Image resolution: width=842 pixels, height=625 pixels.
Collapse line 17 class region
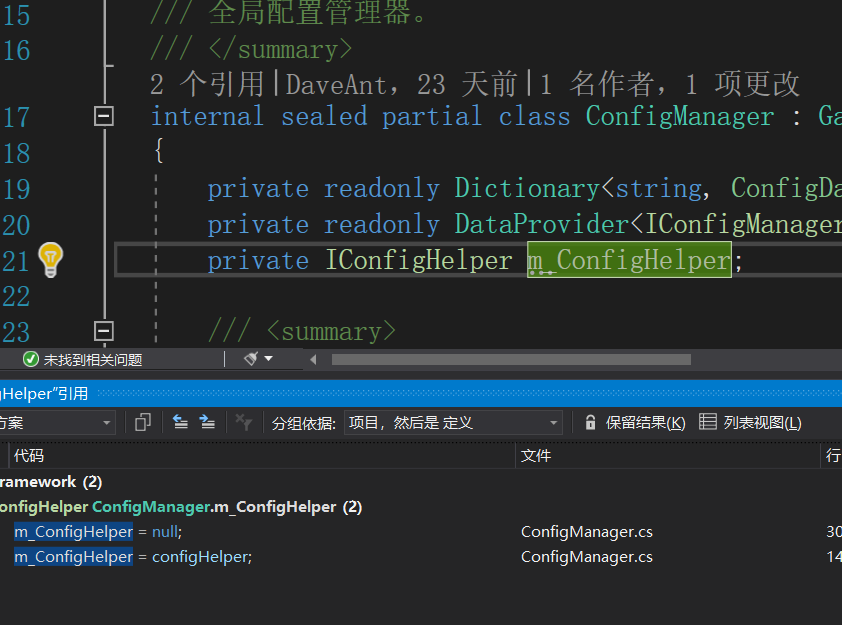click(x=103, y=116)
